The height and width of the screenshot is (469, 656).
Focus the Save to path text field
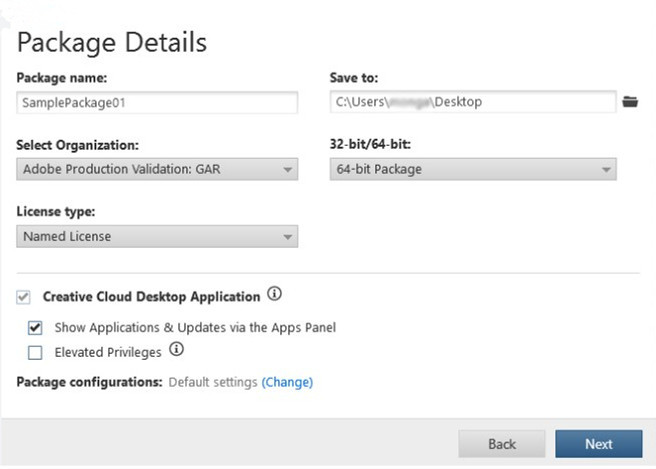472,102
